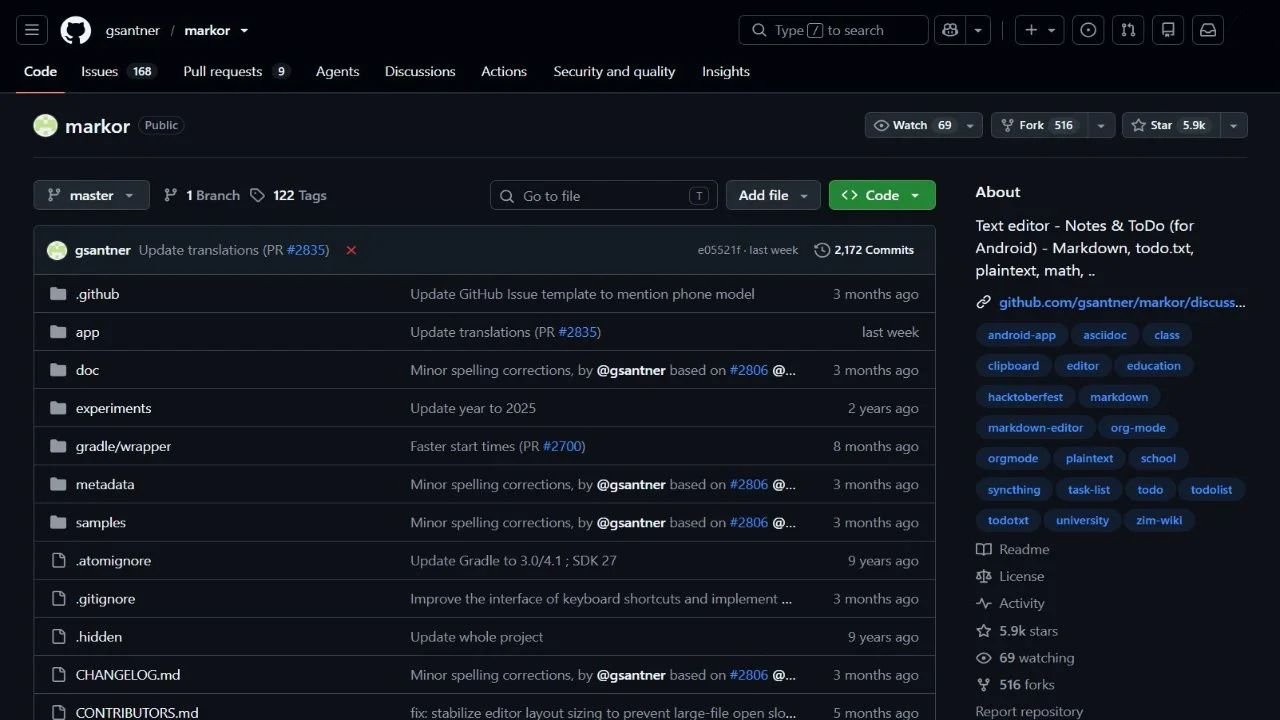1280x720 pixels.
Task: Open the Repositories icon in the header
Action: tap(1168, 30)
